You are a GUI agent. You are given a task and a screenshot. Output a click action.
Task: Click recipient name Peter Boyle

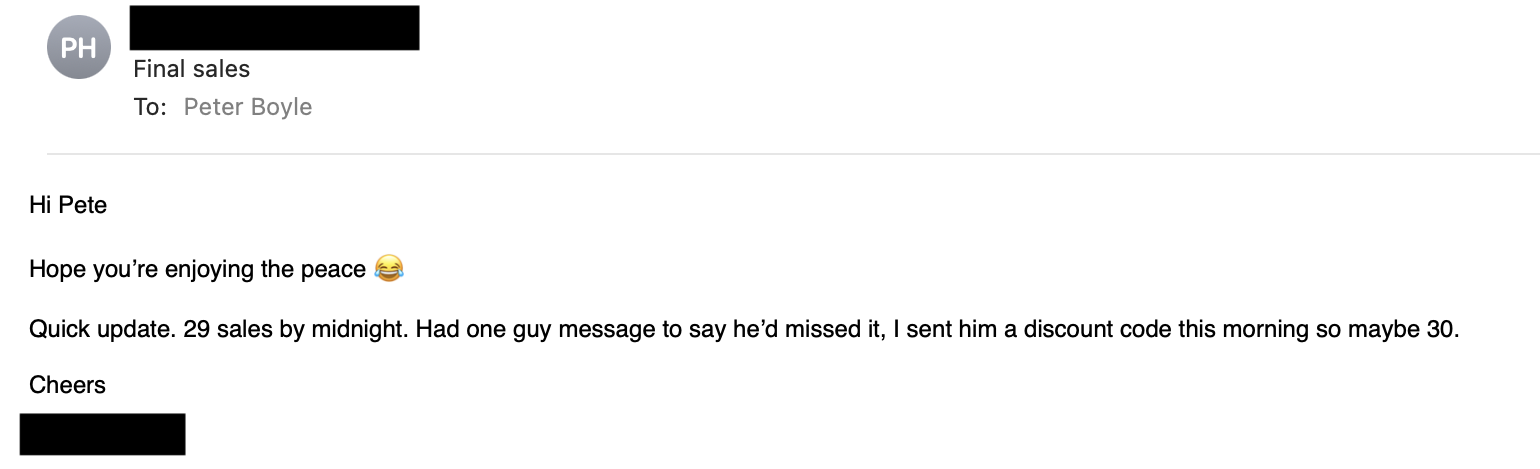click(248, 107)
